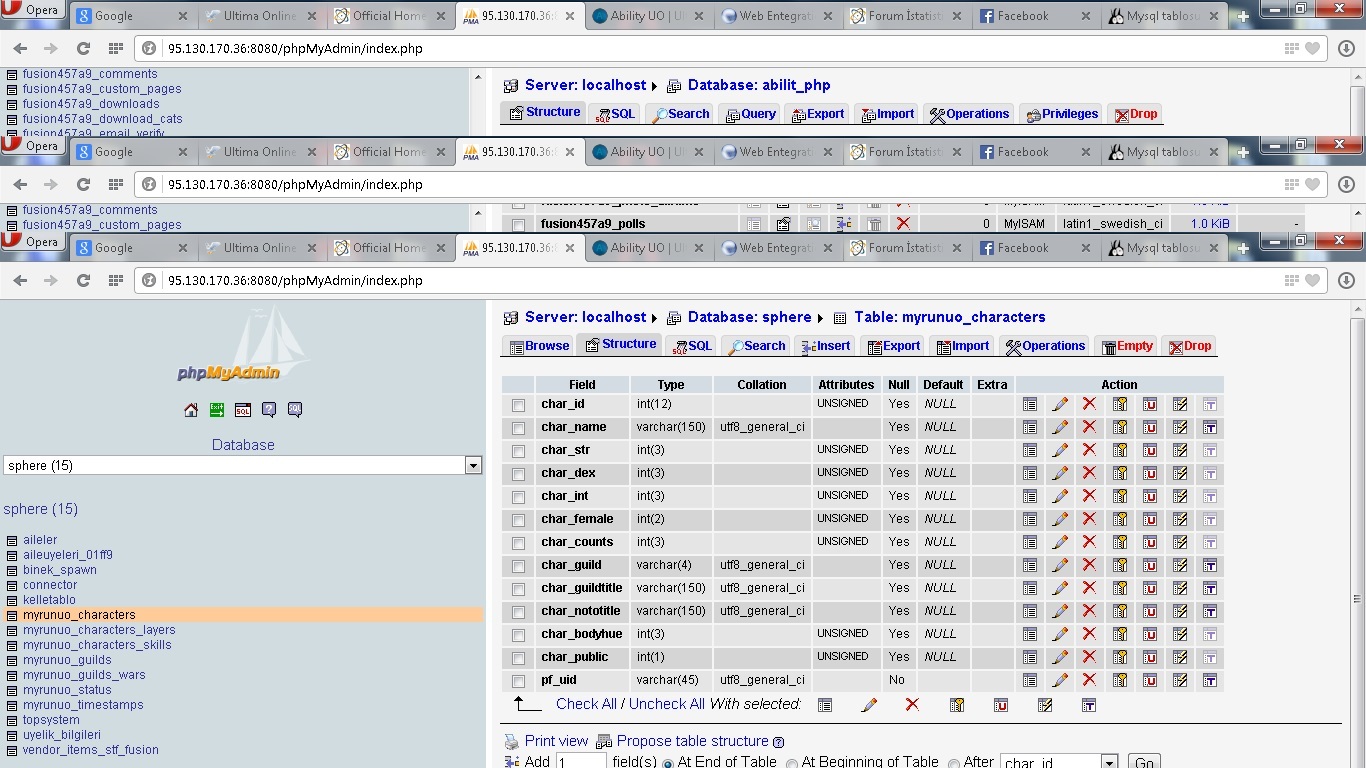Open the Empty tab of myrunuo_characters
This screenshot has height=768, width=1366.
click(1127, 346)
